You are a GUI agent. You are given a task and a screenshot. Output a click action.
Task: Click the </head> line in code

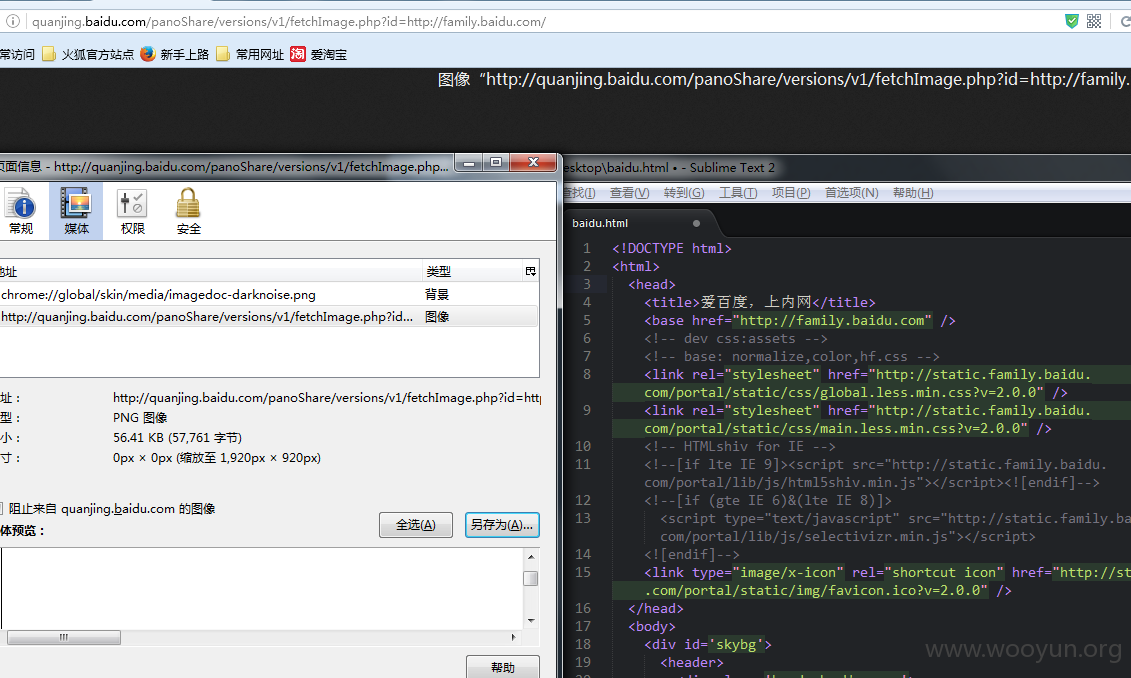[x=656, y=609]
